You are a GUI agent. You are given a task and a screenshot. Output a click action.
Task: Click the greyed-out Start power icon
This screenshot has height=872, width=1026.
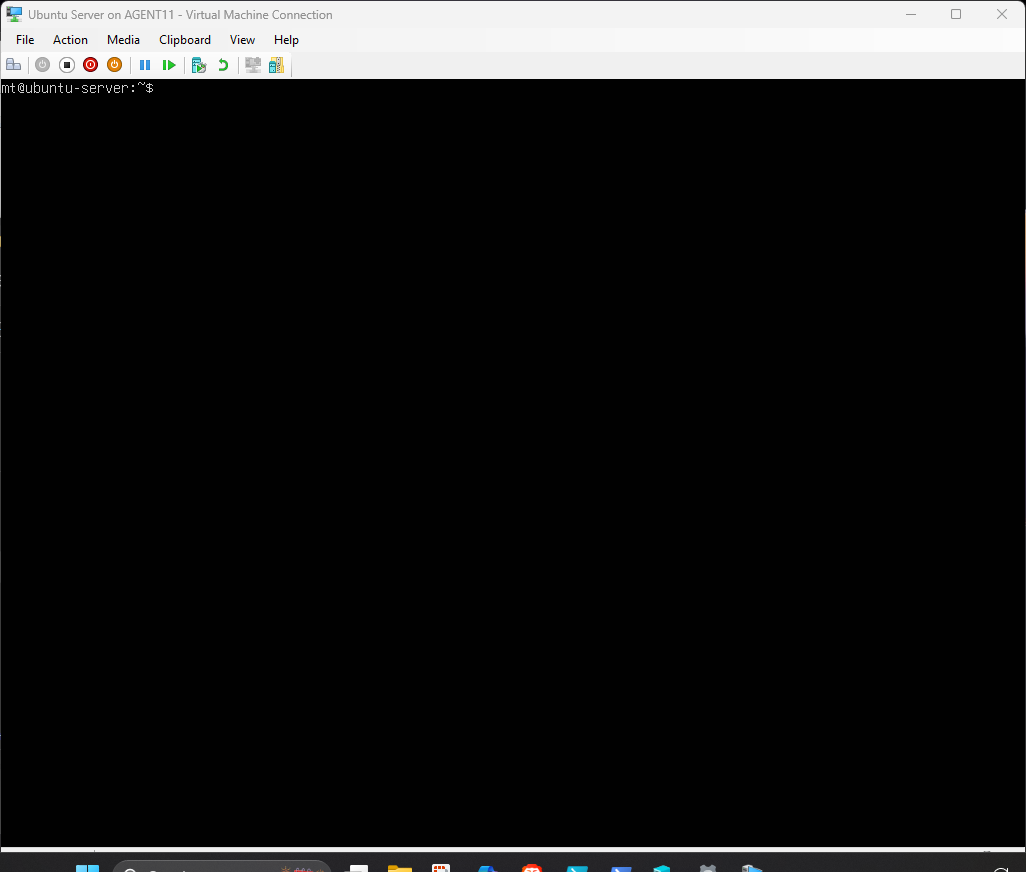click(x=42, y=65)
